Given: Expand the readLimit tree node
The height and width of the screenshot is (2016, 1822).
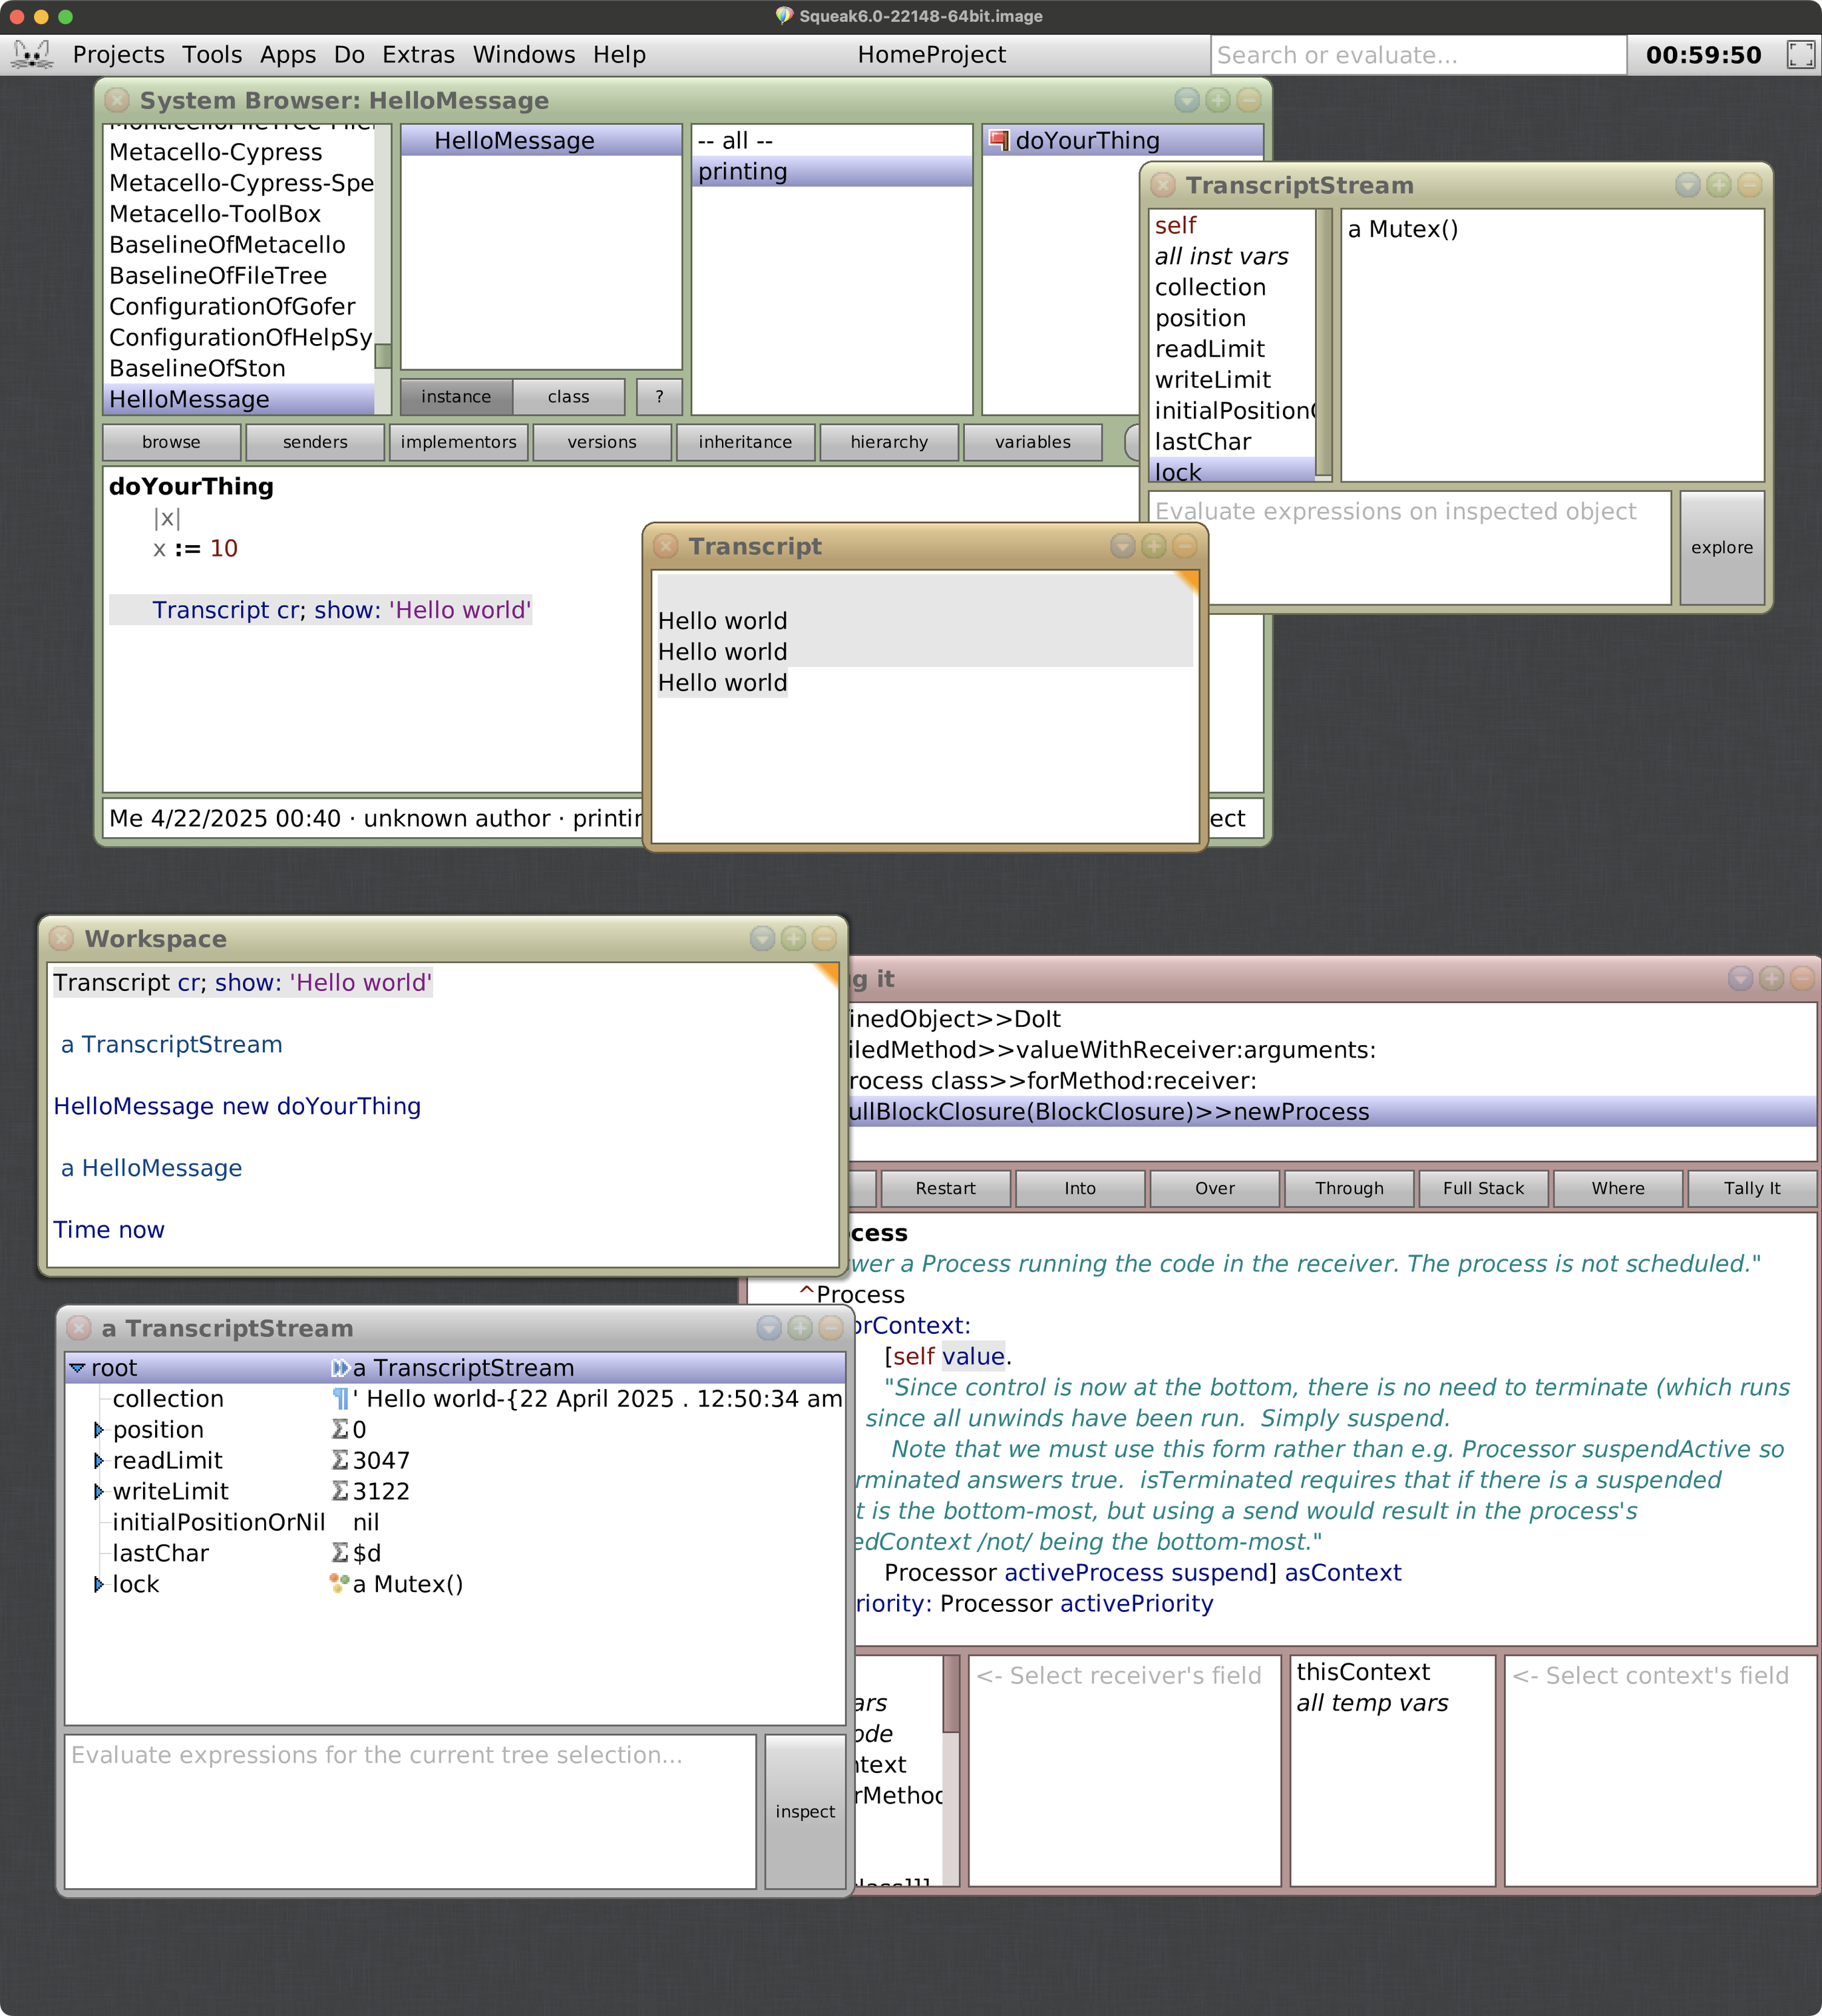Looking at the screenshot, I should [x=98, y=1460].
